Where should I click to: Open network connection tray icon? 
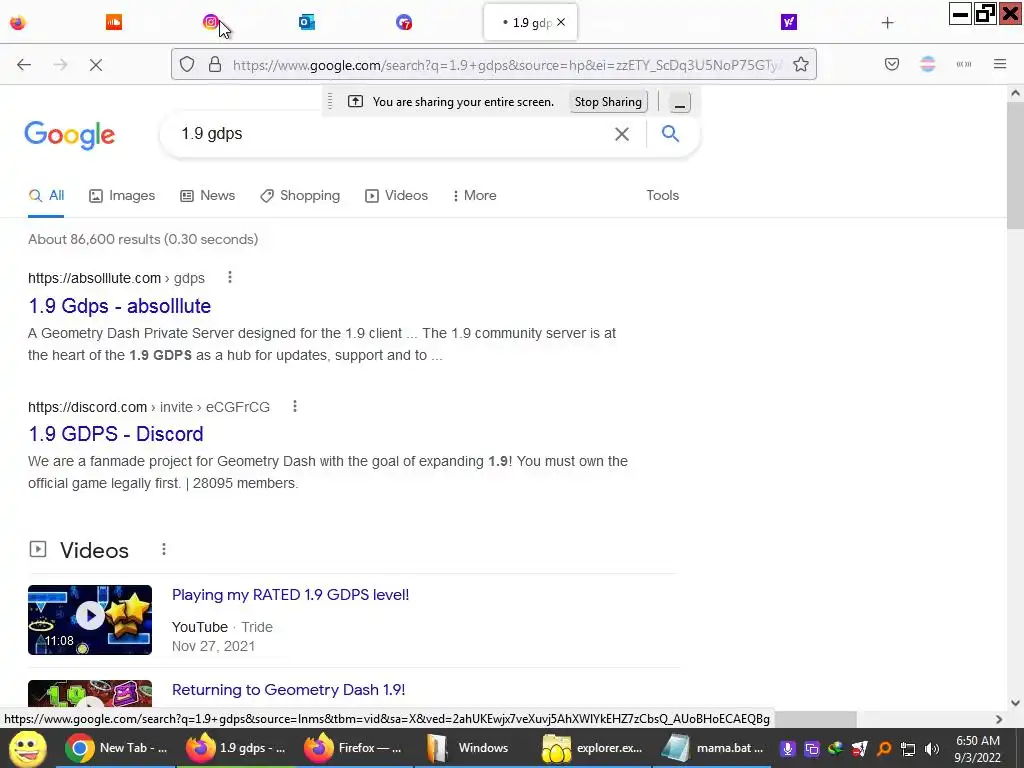pos(908,749)
